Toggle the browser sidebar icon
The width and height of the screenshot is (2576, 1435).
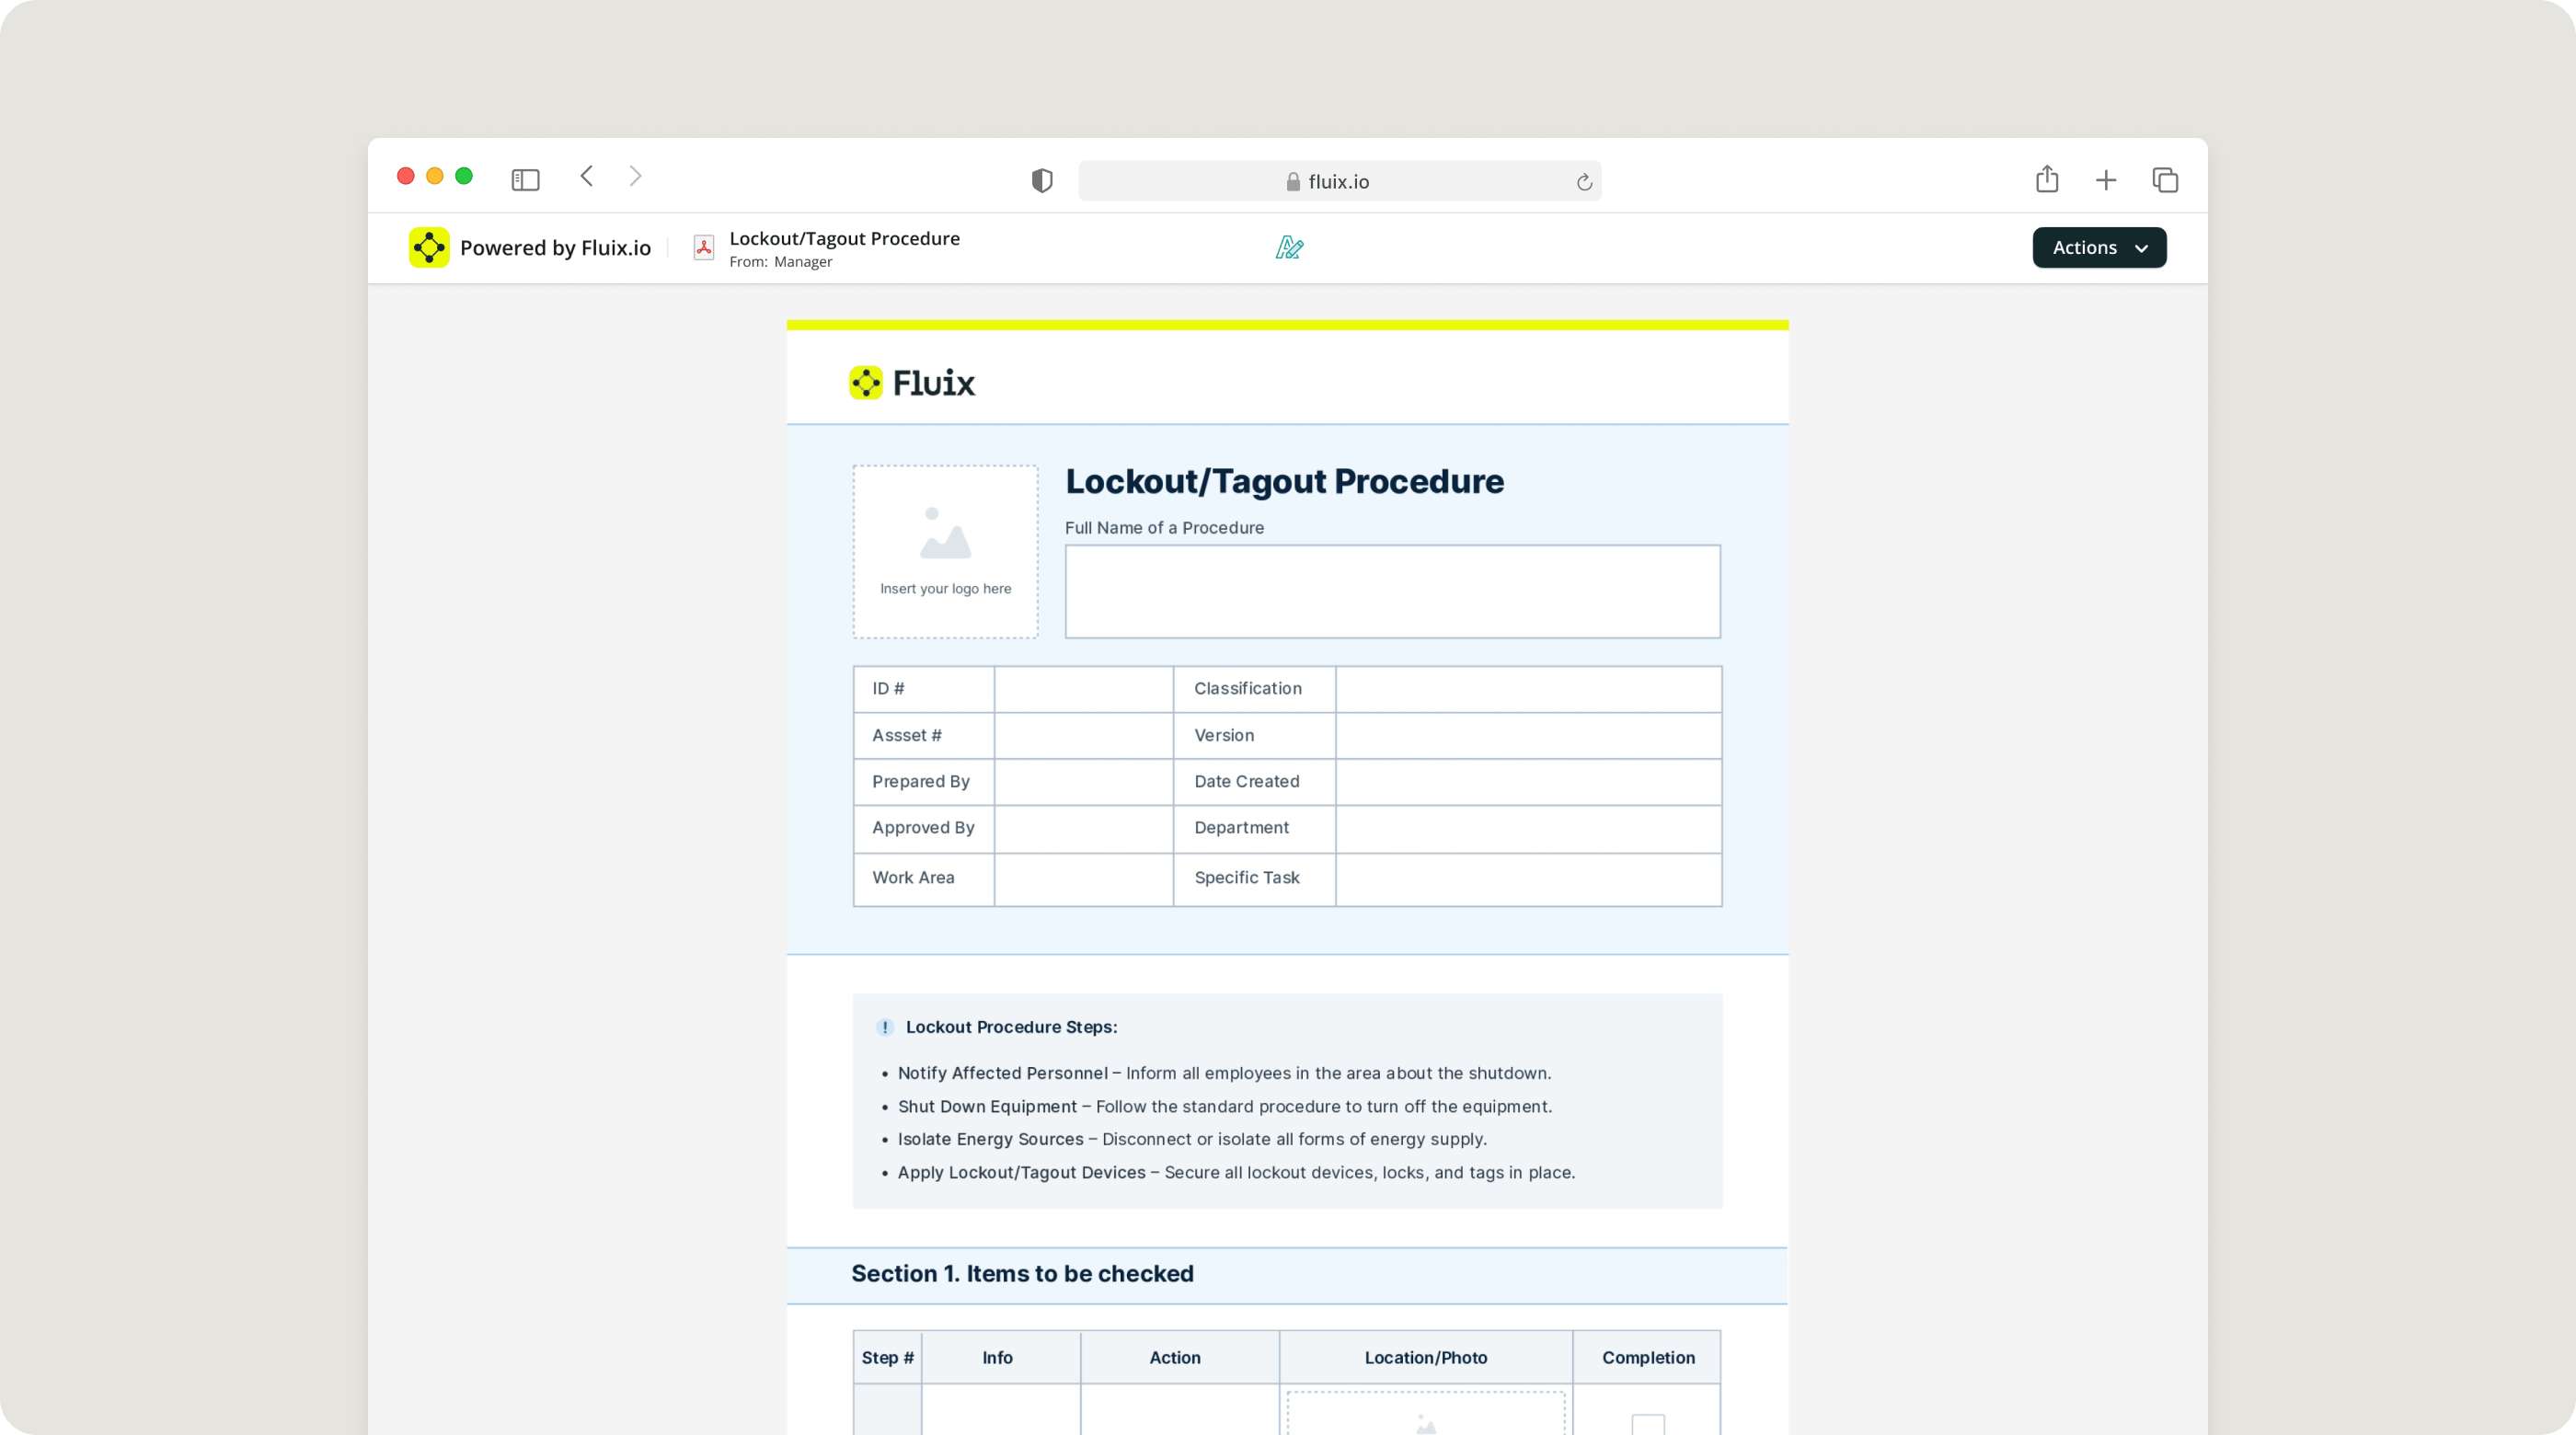click(525, 180)
